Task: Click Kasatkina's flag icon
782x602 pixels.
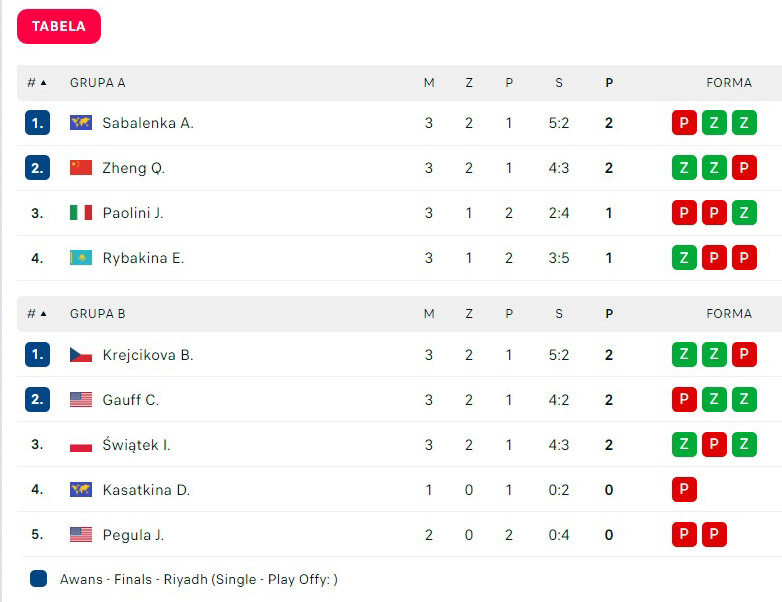Action: tap(81, 490)
